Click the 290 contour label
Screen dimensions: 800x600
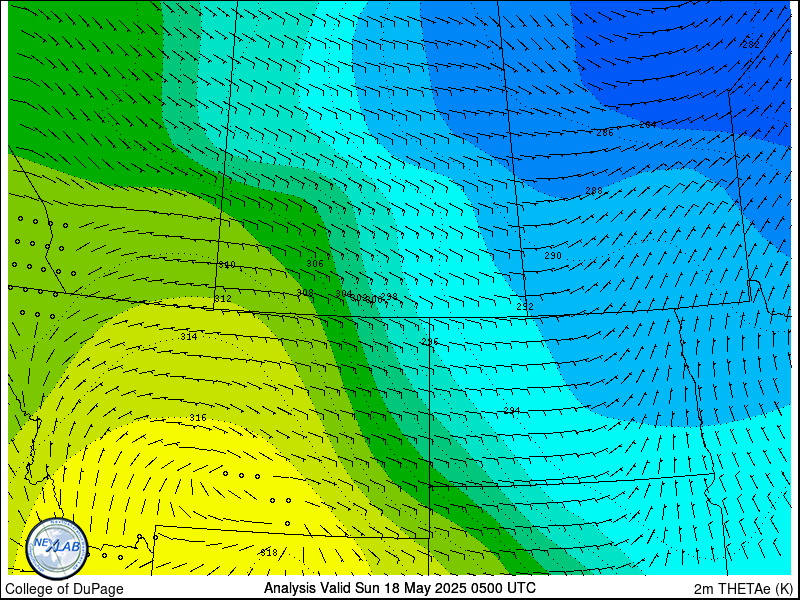[553, 256]
